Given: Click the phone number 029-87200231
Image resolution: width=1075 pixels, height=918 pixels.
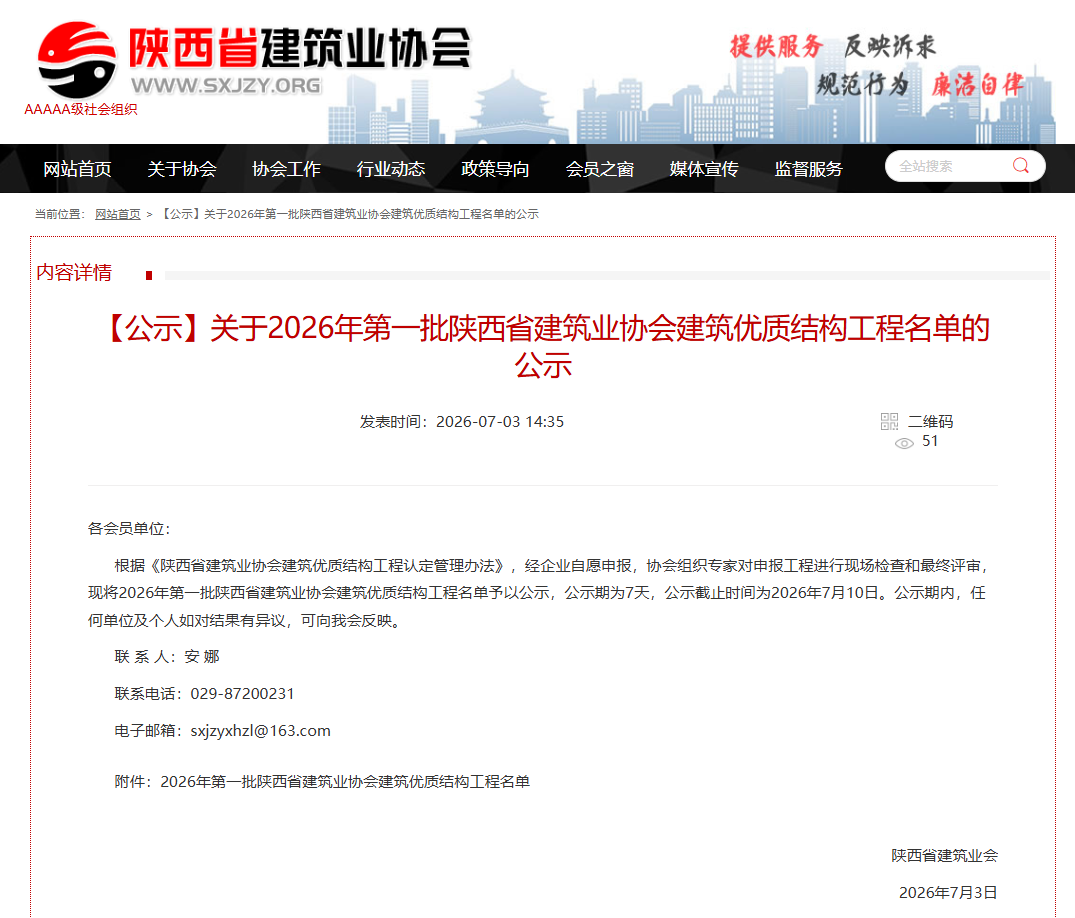Looking at the screenshot, I should pos(243,694).
